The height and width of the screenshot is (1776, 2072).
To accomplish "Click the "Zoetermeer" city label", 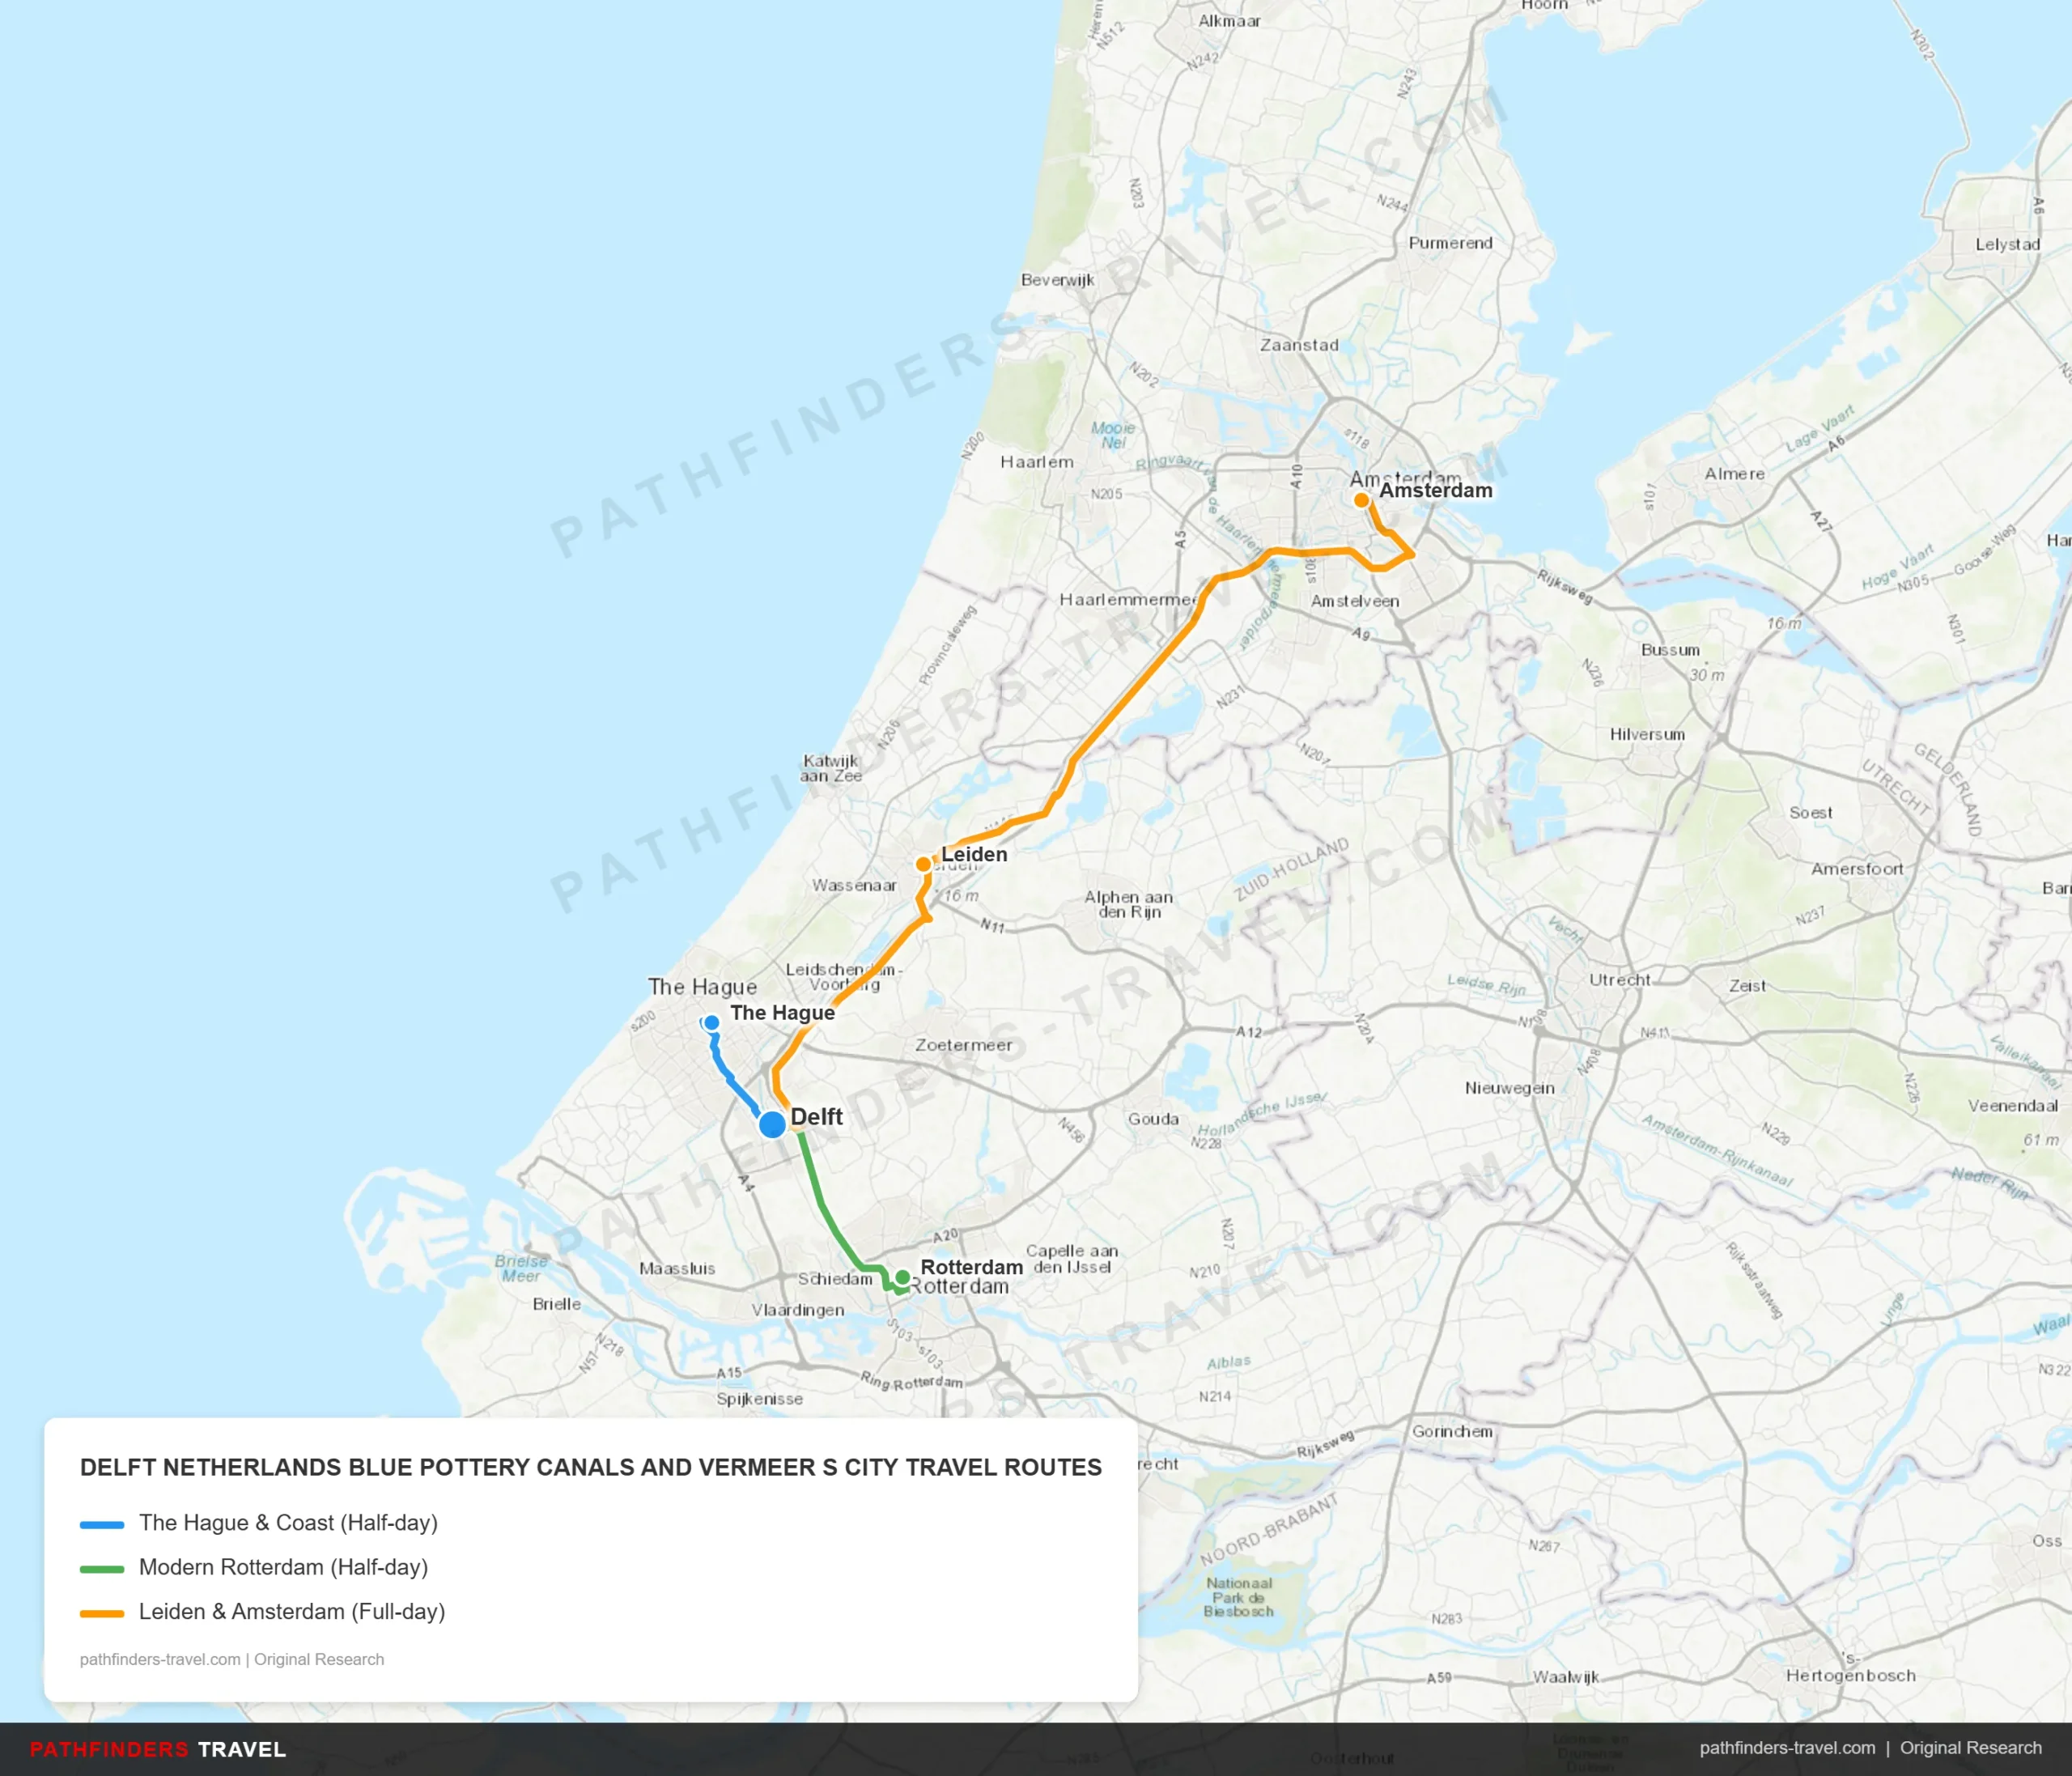I will pyautogui.click(x=964, y=1045).
